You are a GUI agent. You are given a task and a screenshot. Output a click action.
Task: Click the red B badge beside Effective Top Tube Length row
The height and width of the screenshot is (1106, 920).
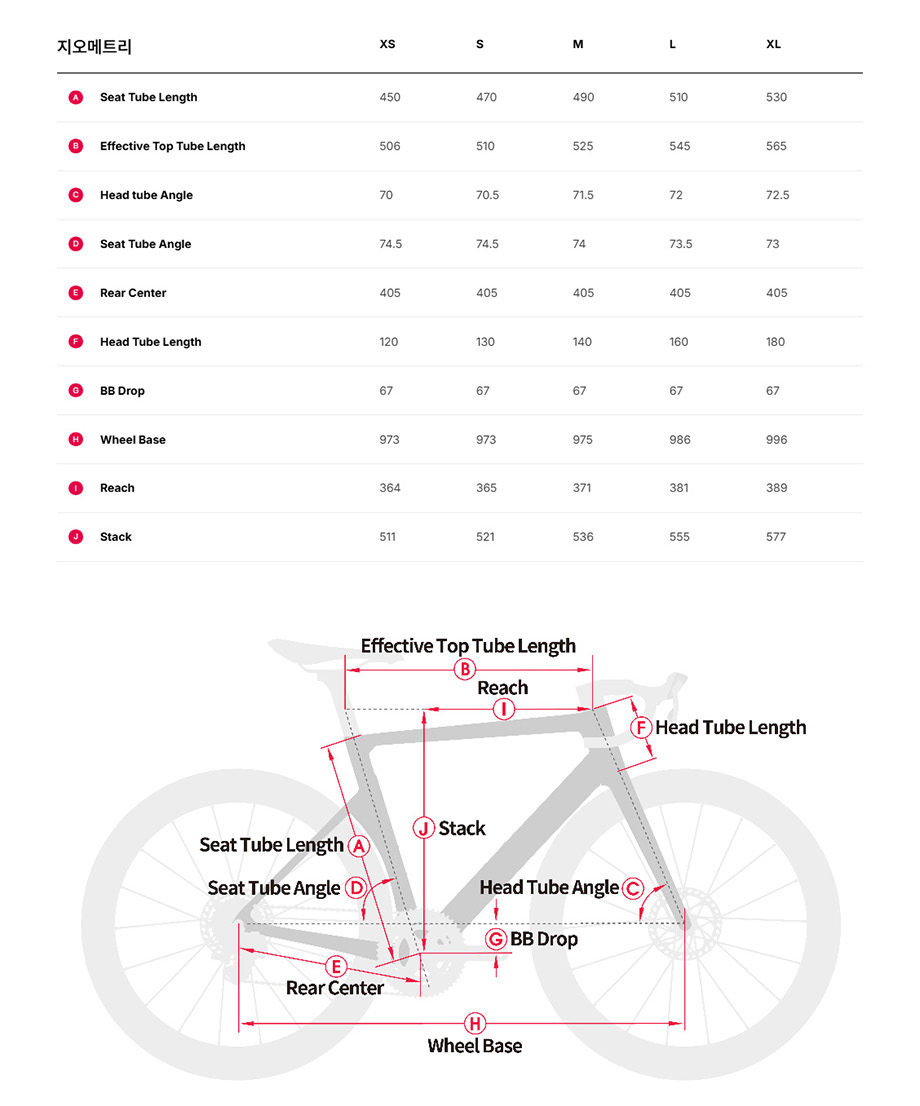click(x=75, y=146)
